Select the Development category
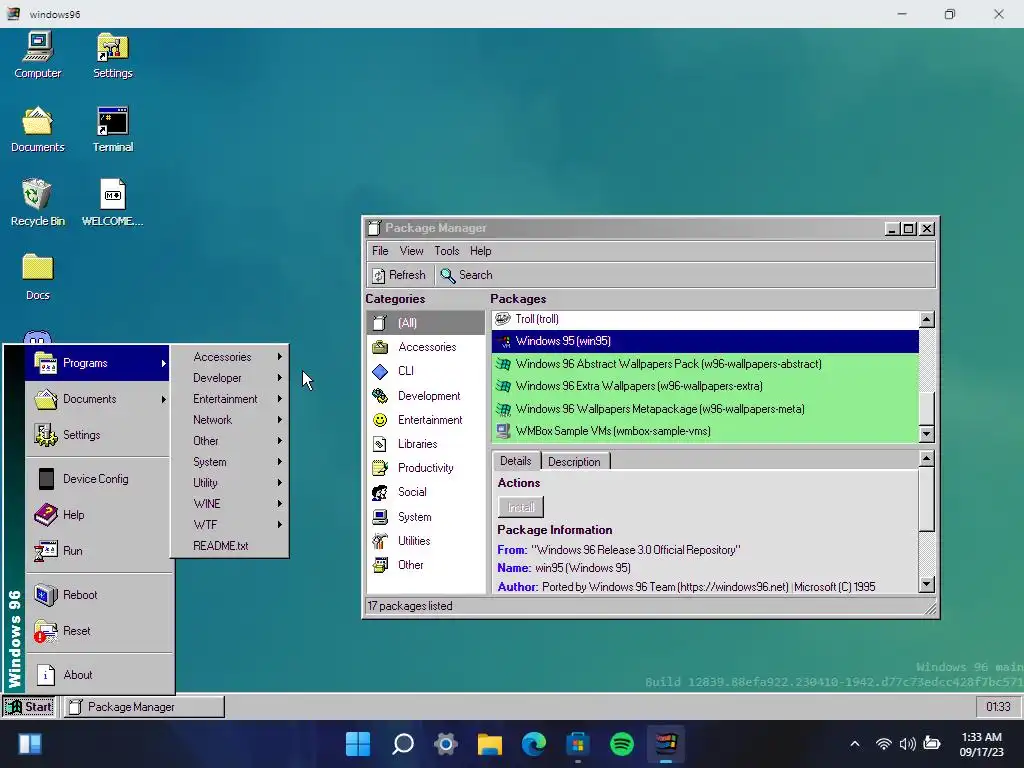This screenshot has width=1024, height=768. point(426,396)
